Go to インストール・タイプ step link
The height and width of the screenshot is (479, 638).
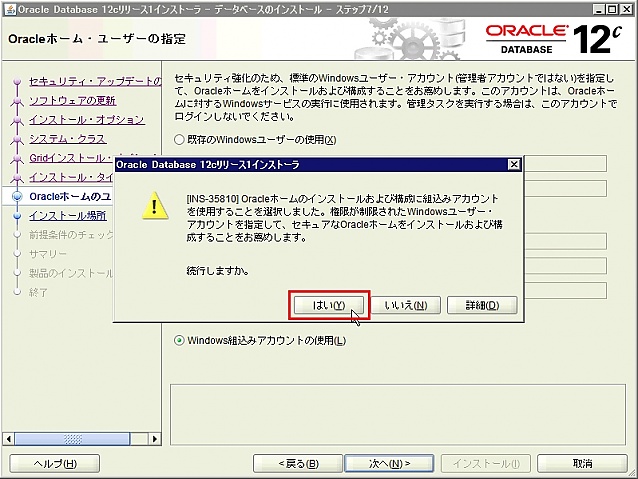71,177
